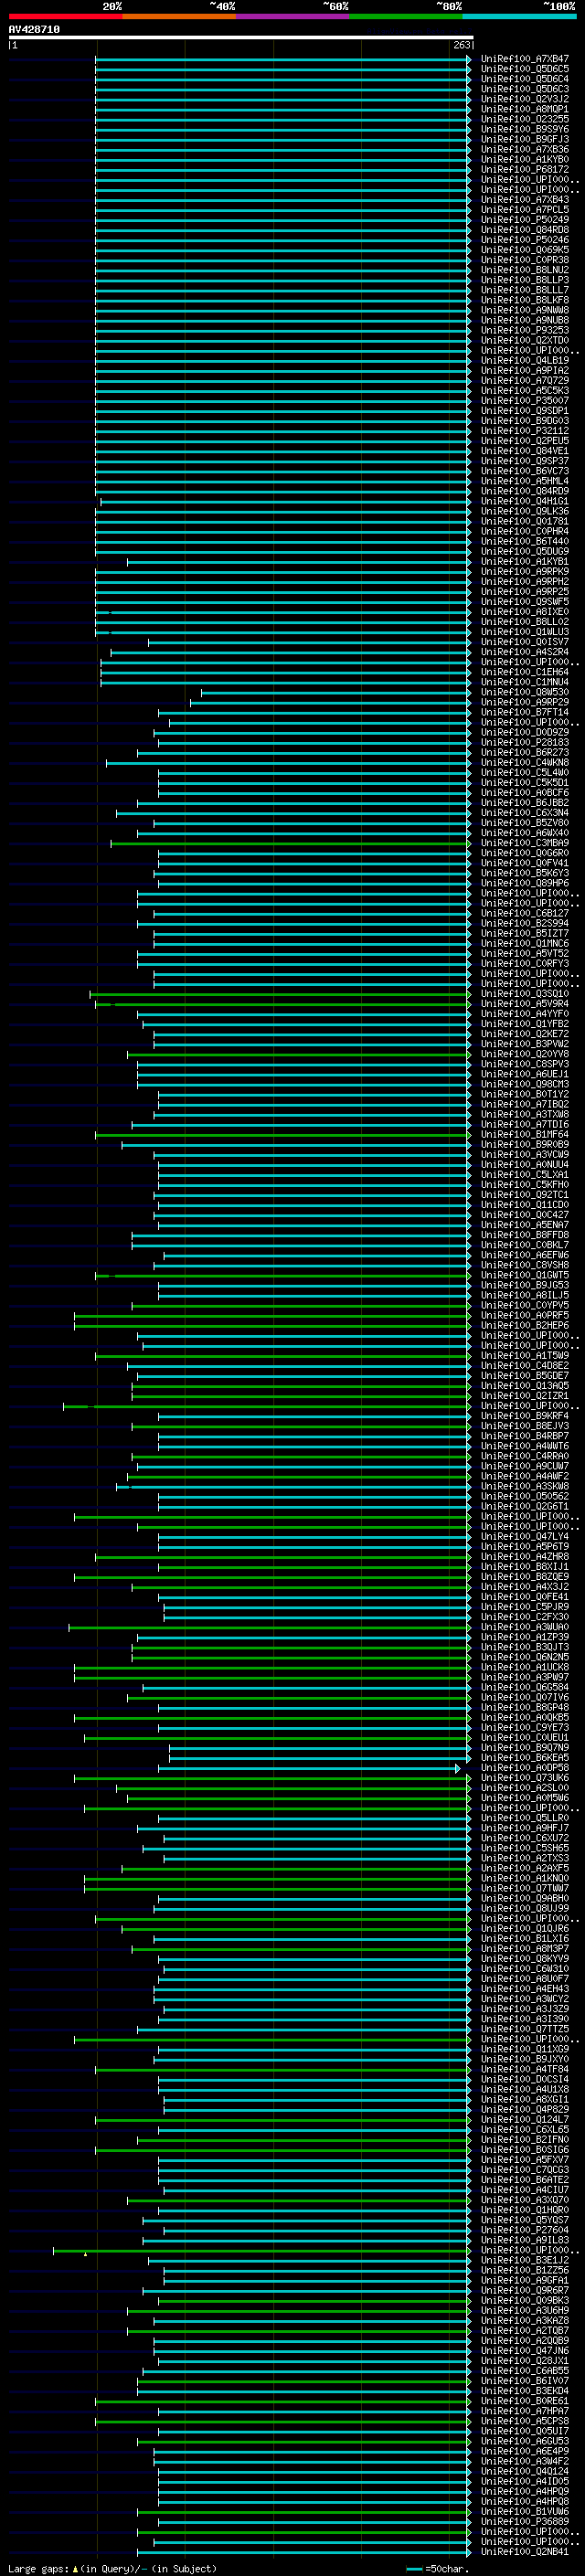Select hit label UniRef100_B3E1J2
The height and width of the screenshot is (2576, 585).
[524, 2261]
